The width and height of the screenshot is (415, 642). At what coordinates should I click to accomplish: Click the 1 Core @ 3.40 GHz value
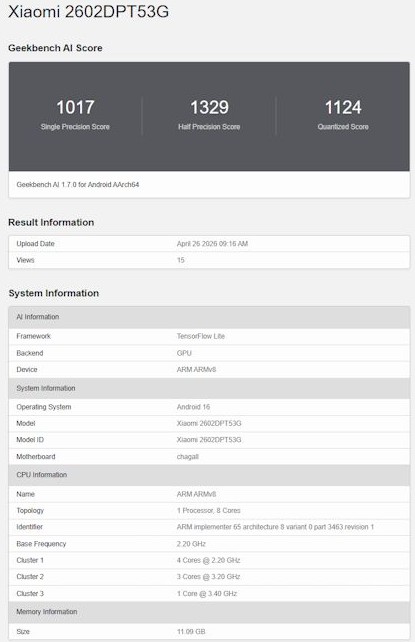(x=207, y=593)
